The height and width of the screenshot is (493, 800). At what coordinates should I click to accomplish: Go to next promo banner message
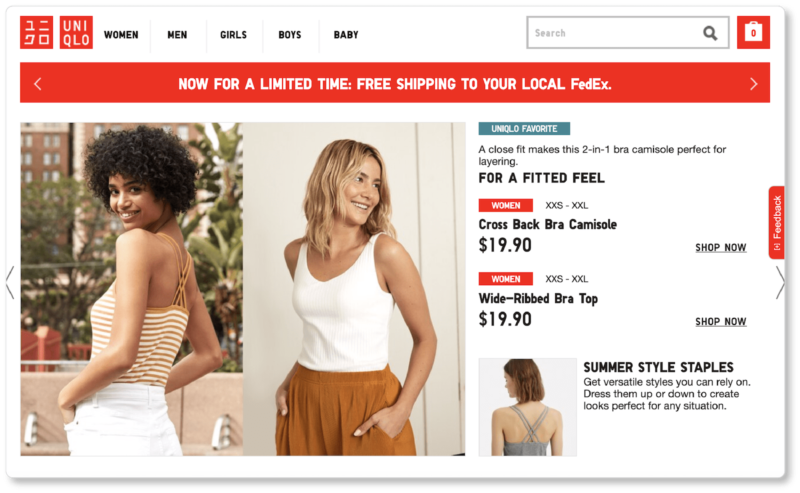tap(754, 84)
